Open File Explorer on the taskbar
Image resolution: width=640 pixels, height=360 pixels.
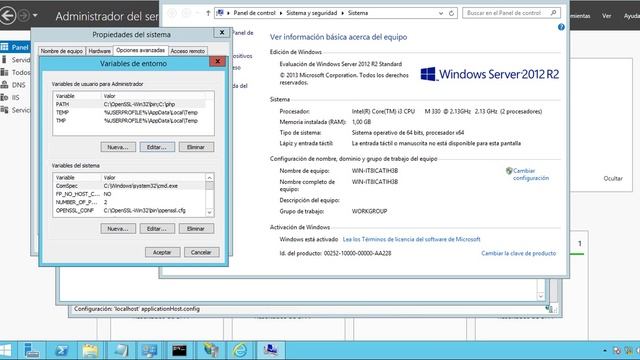pos(90,350)
